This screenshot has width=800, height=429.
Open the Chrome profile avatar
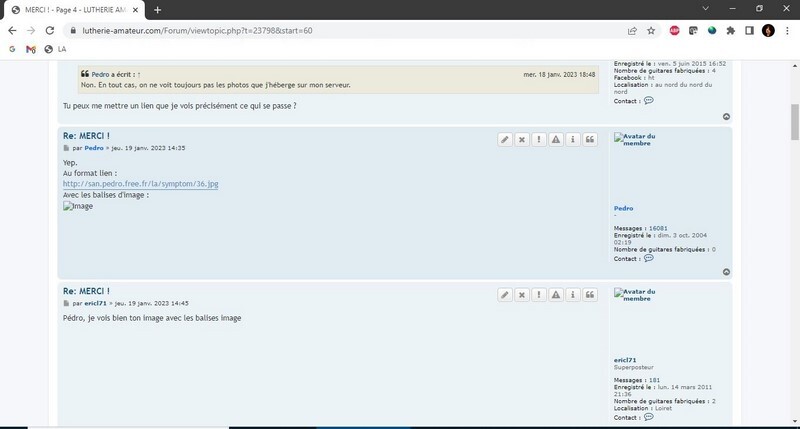click(x=768, y=31)
